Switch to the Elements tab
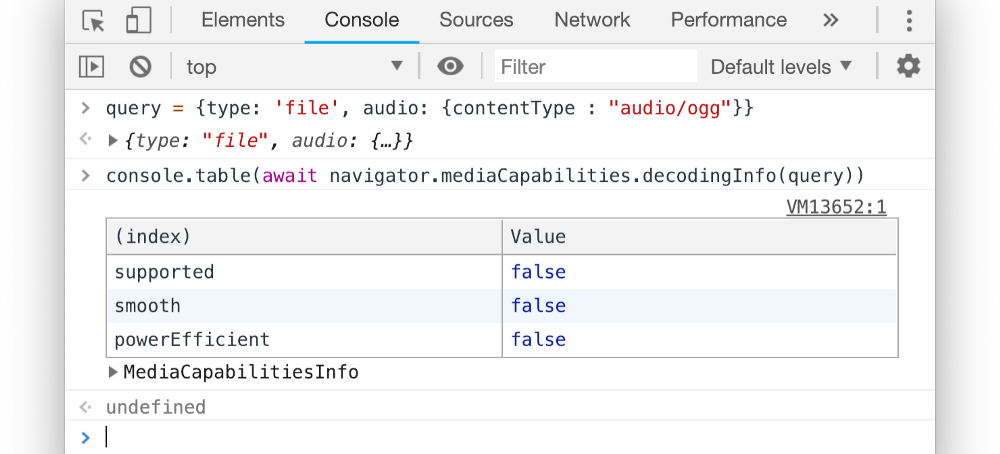1000x454 pixels. coord(243,21)
